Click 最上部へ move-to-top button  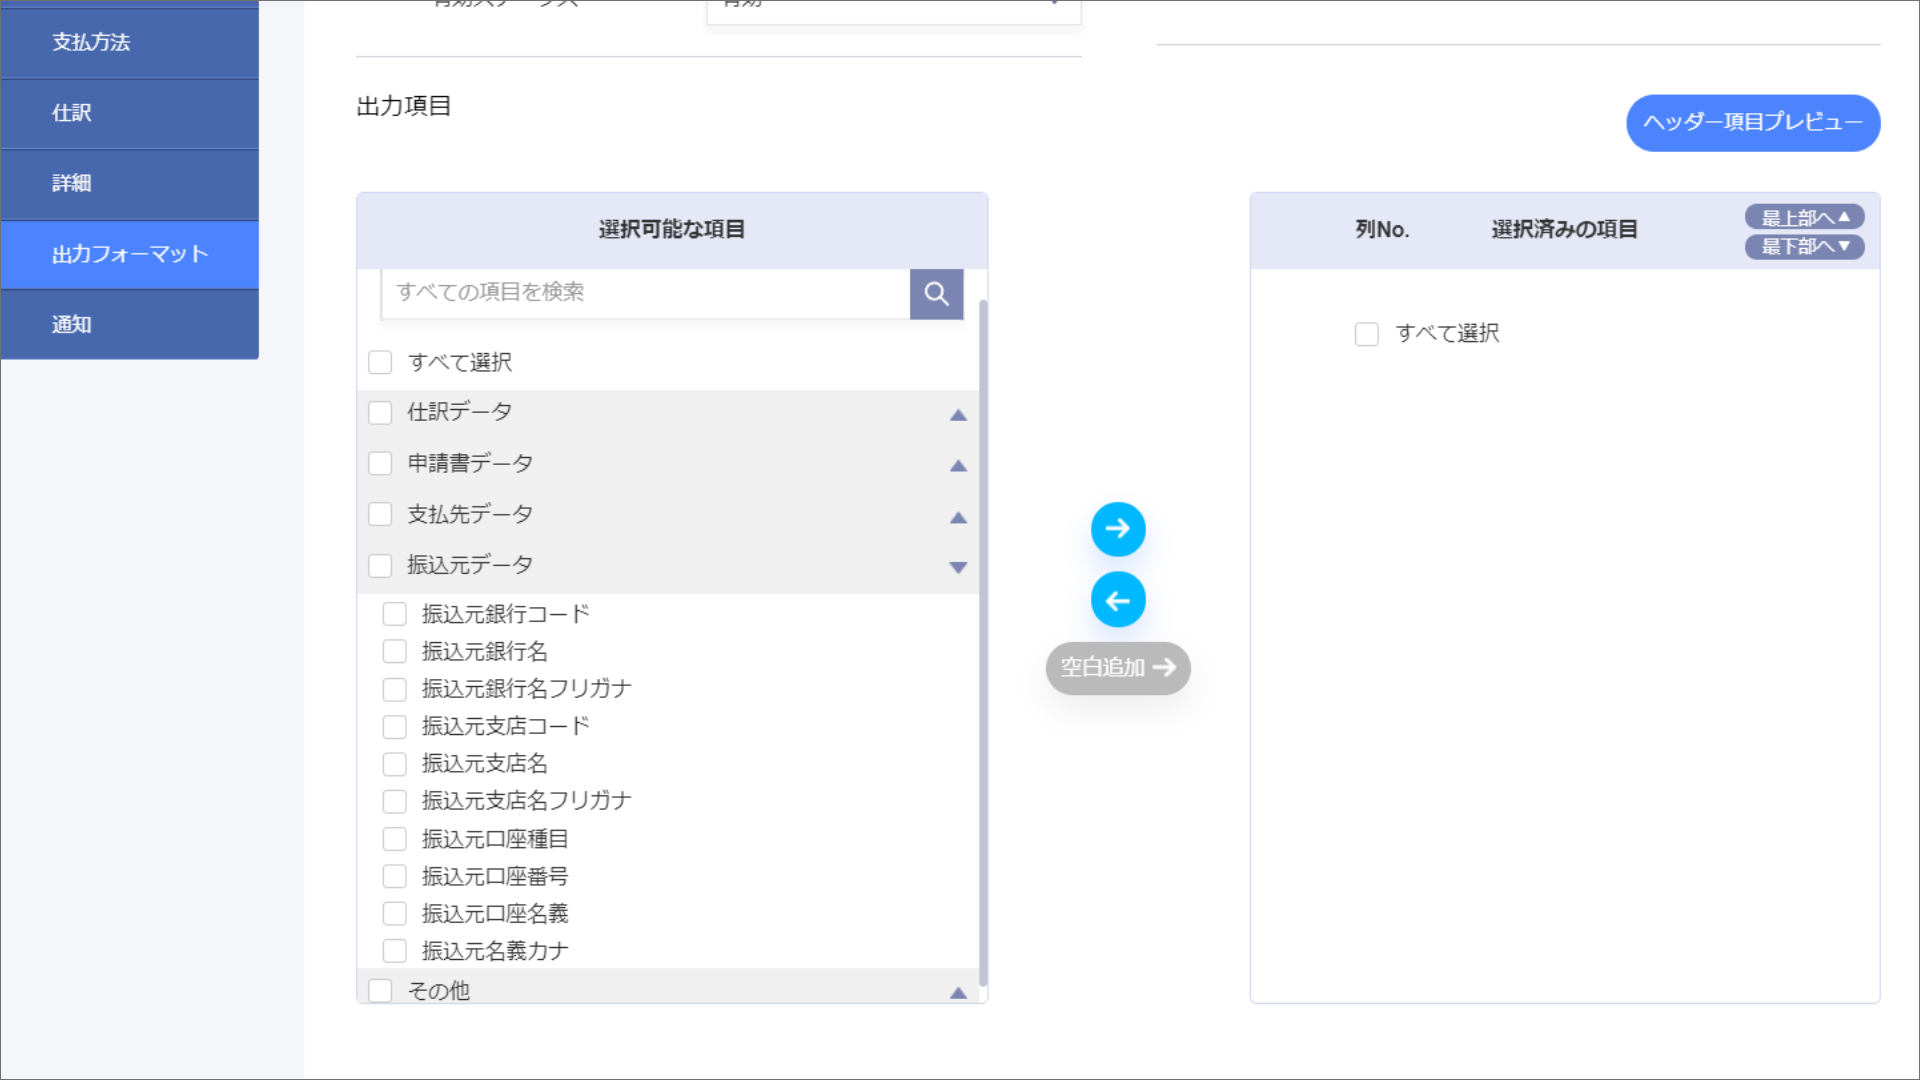(1804, 217)
